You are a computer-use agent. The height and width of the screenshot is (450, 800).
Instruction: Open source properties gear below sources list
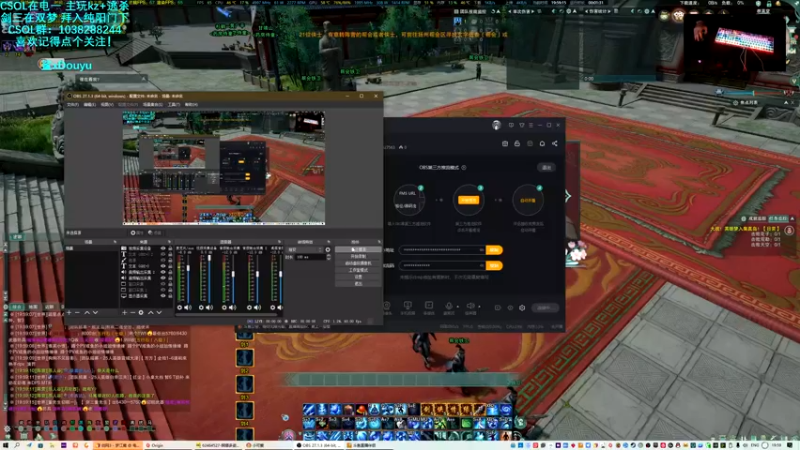[x=141, y=312]
